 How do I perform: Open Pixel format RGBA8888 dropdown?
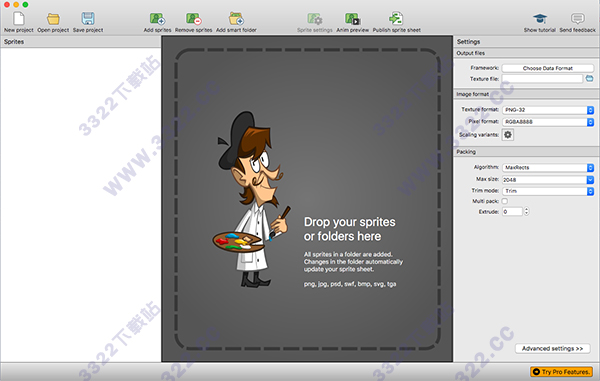[548, 122]
